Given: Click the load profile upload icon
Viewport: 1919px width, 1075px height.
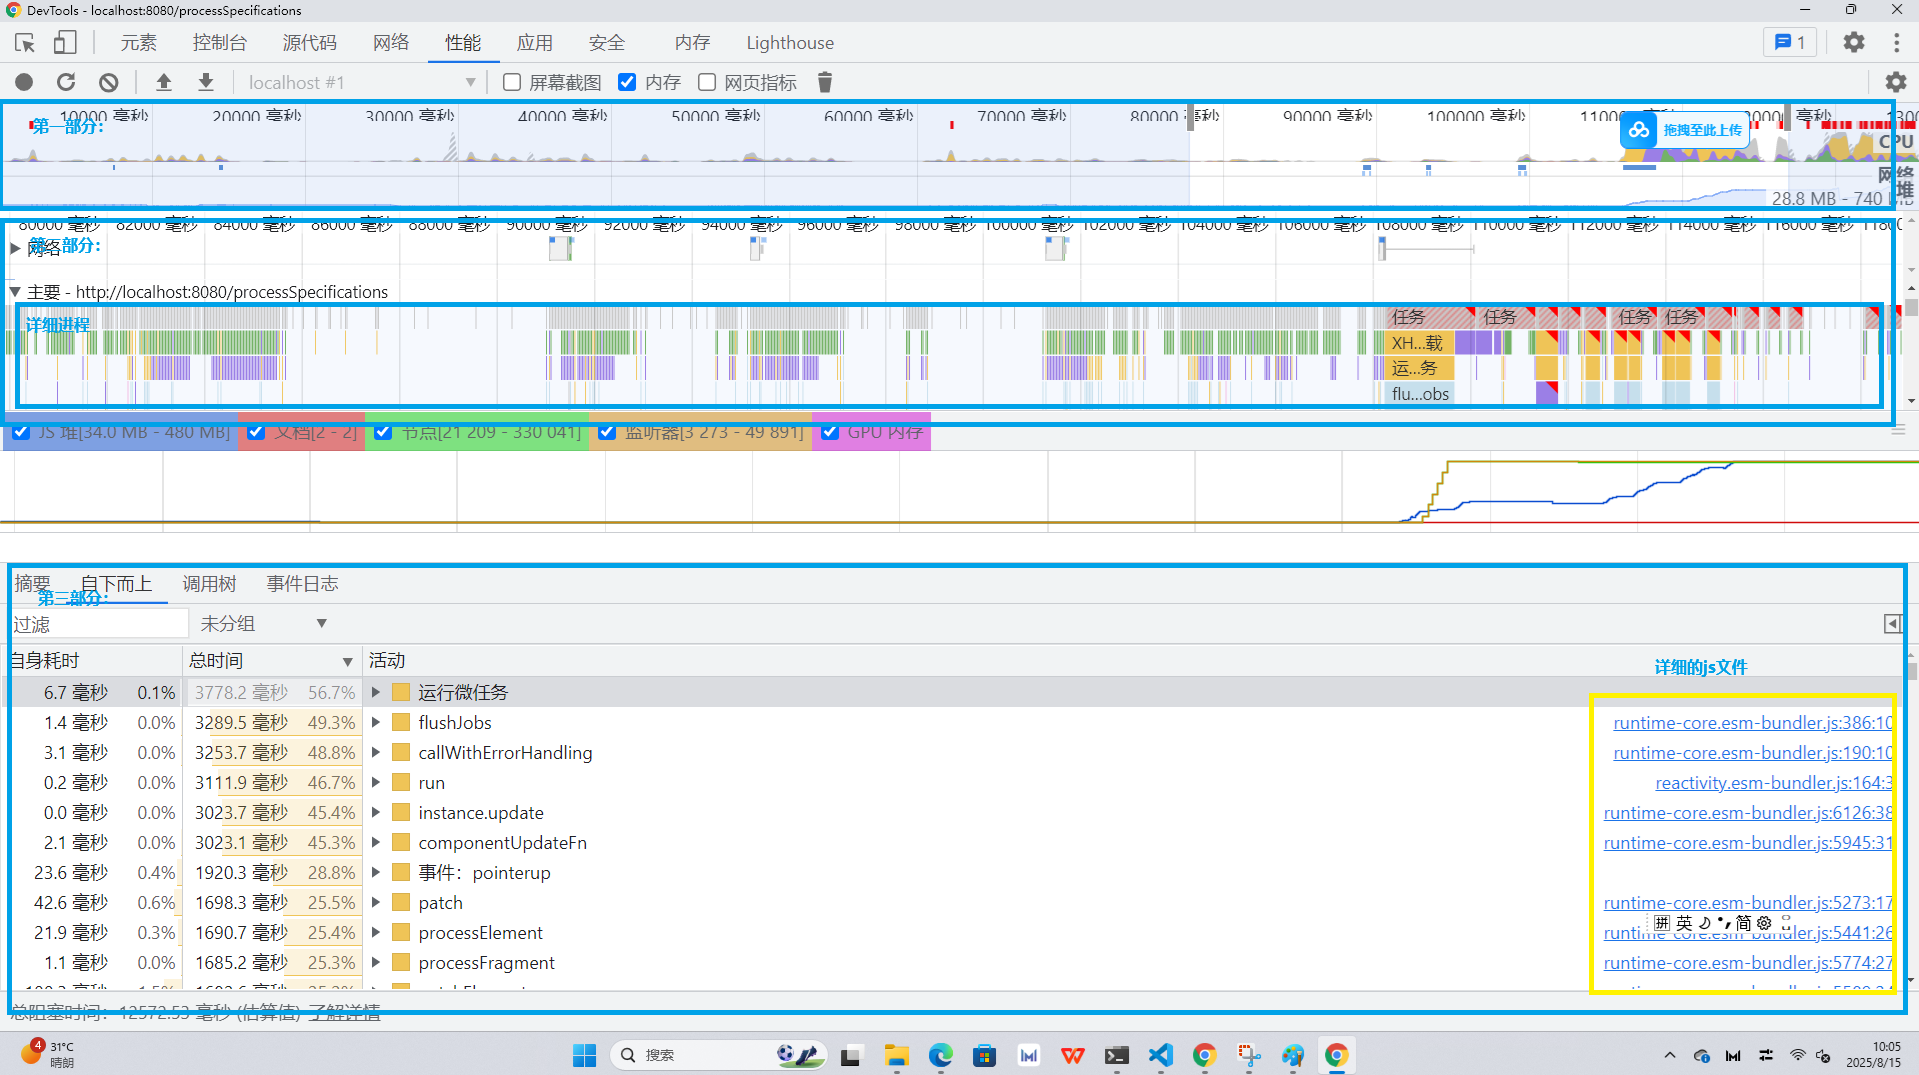Looking at the screenshot, I should click(164, 83).
